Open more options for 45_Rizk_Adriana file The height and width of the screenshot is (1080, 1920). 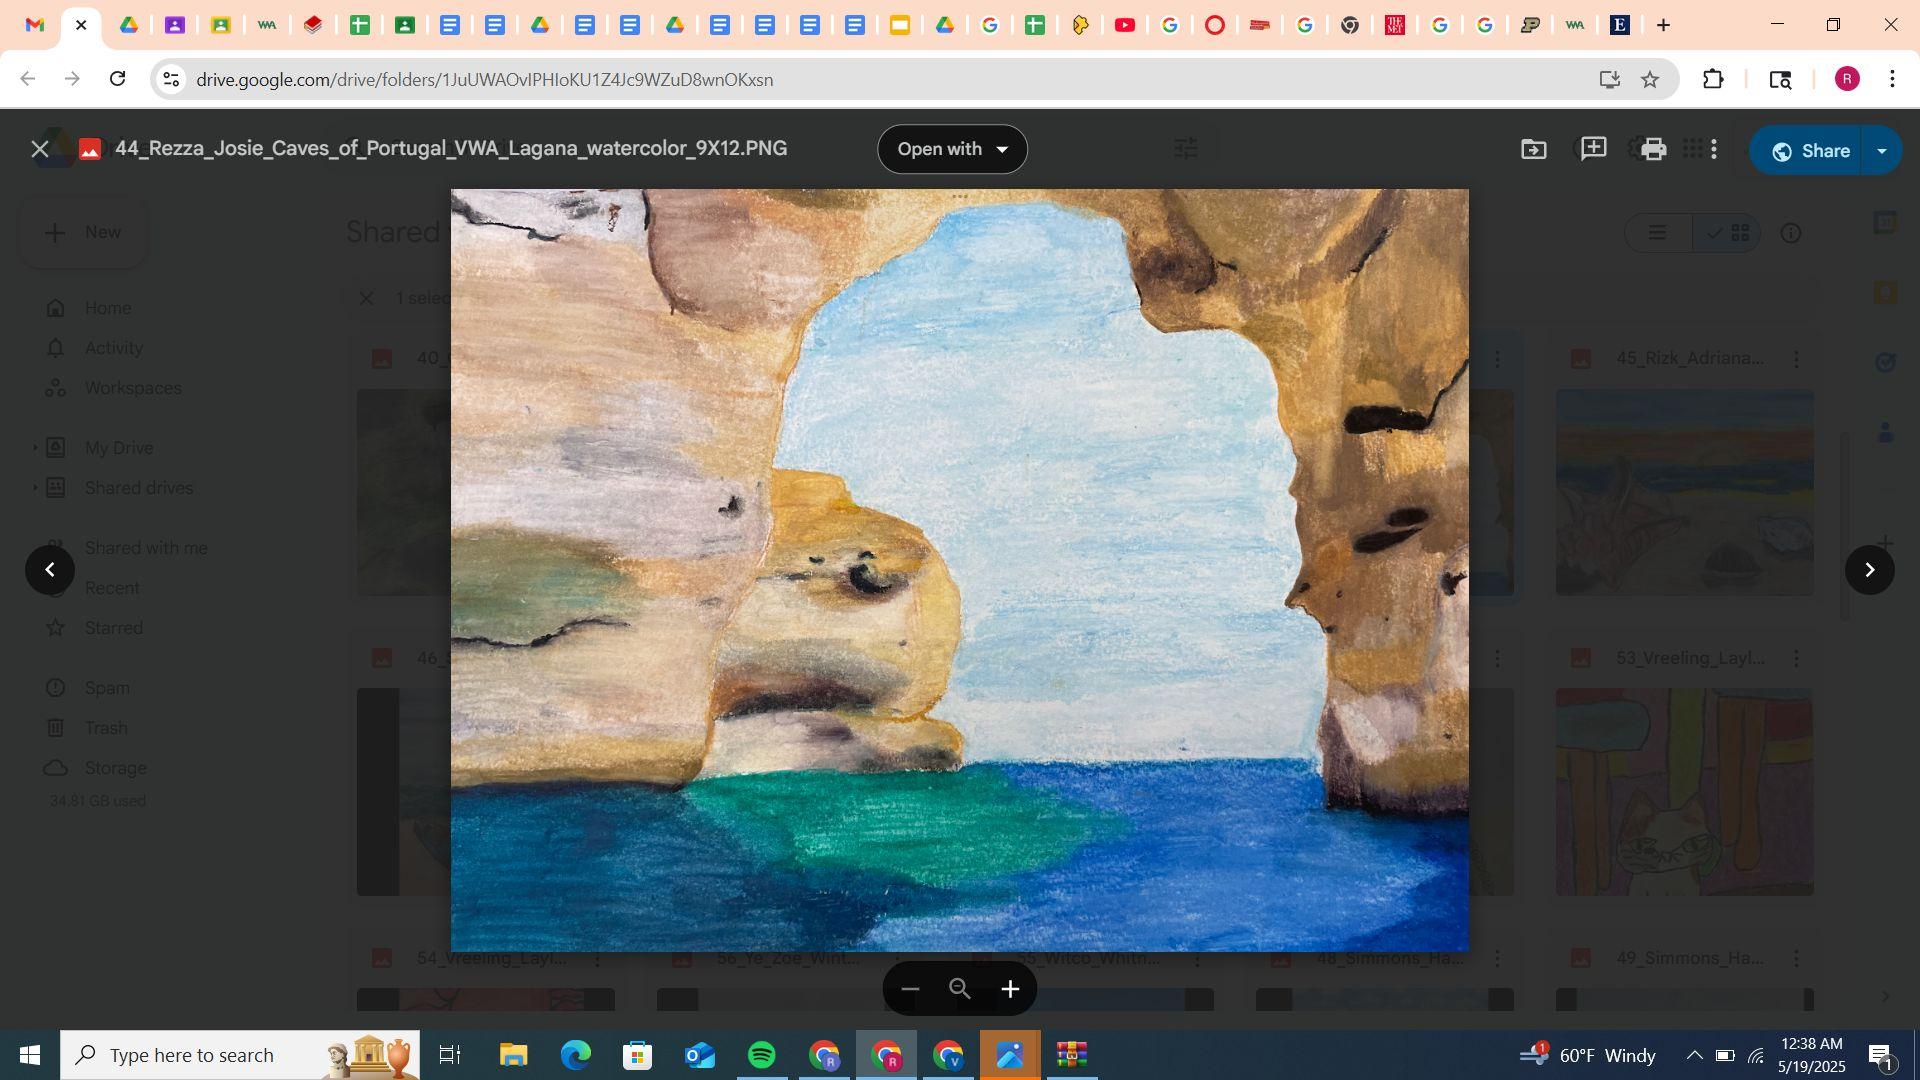1797,359
